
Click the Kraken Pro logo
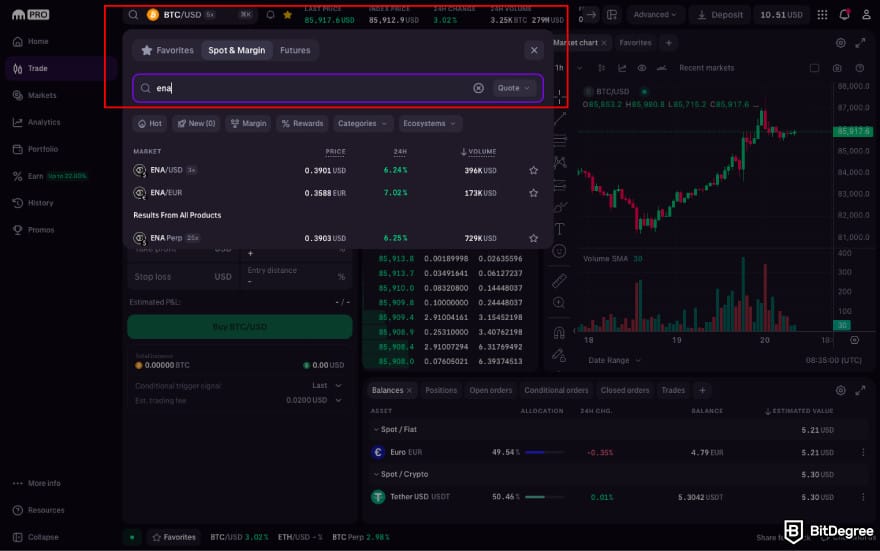[30, 15]
